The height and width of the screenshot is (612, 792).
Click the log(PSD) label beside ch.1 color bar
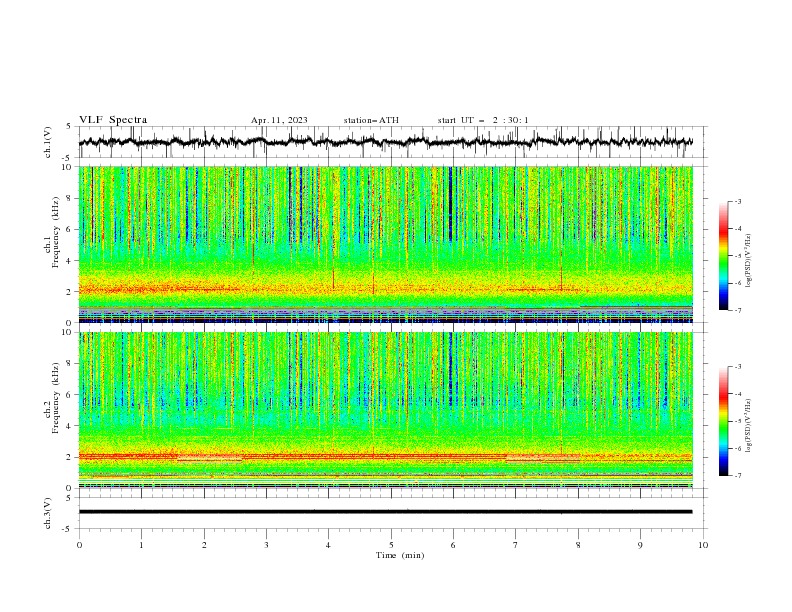pos(750,260)
